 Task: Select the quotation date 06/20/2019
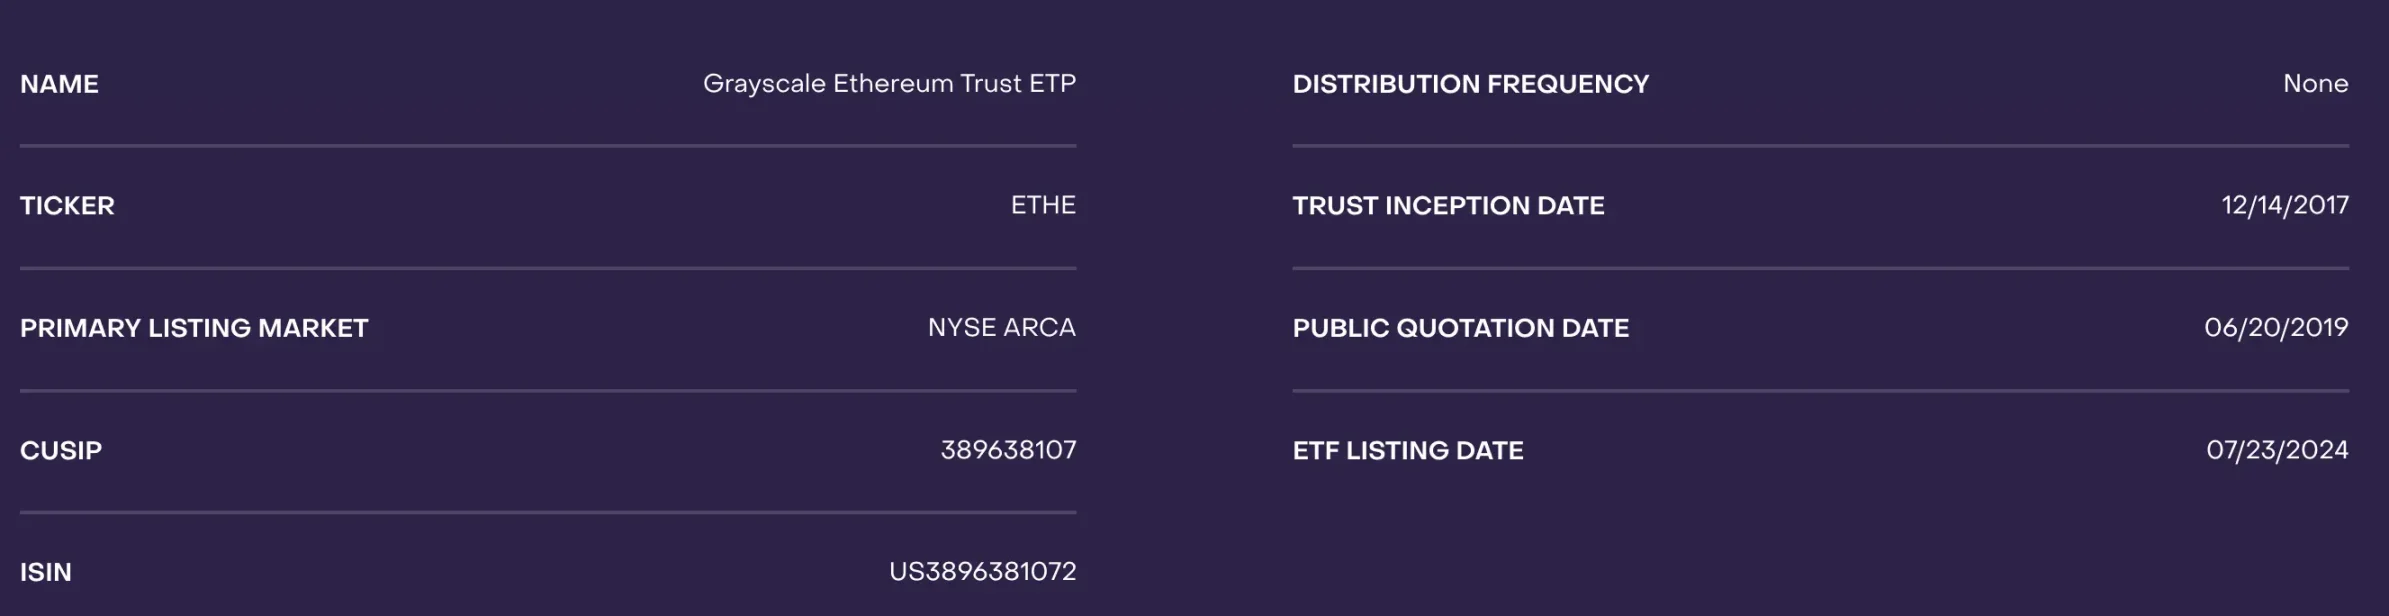pos(2276,328)
